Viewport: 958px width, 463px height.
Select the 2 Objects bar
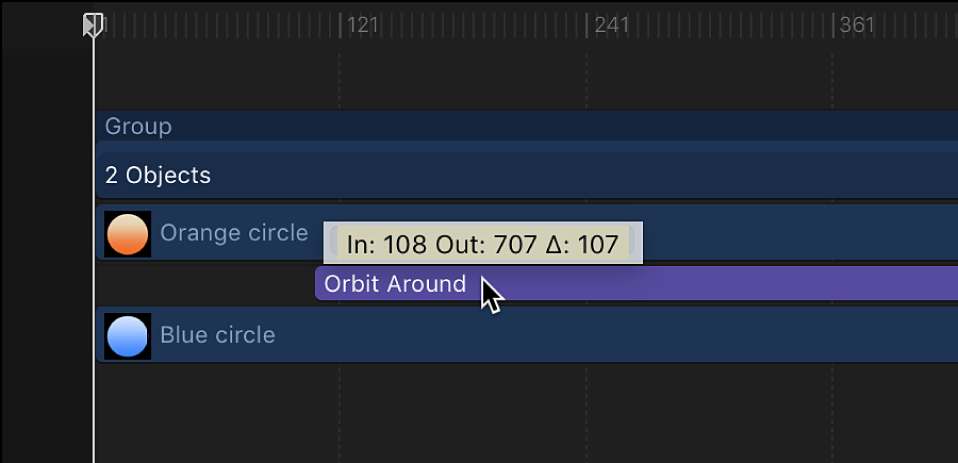click(x=500, y=176)
